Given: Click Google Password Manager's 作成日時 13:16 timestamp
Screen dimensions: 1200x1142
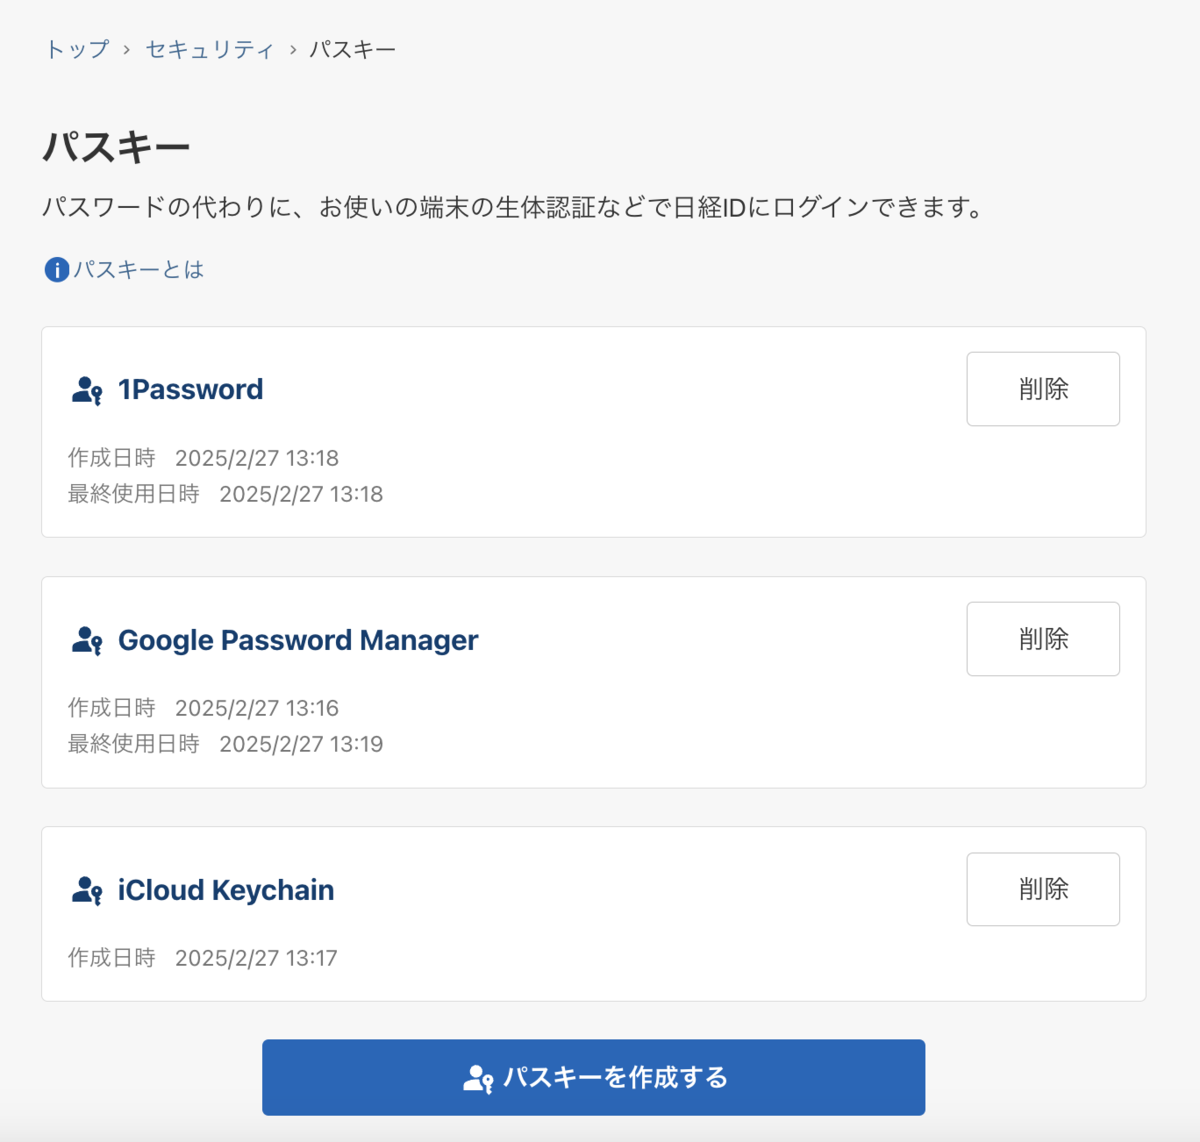Looking at the screenshot, I should 257,708.
